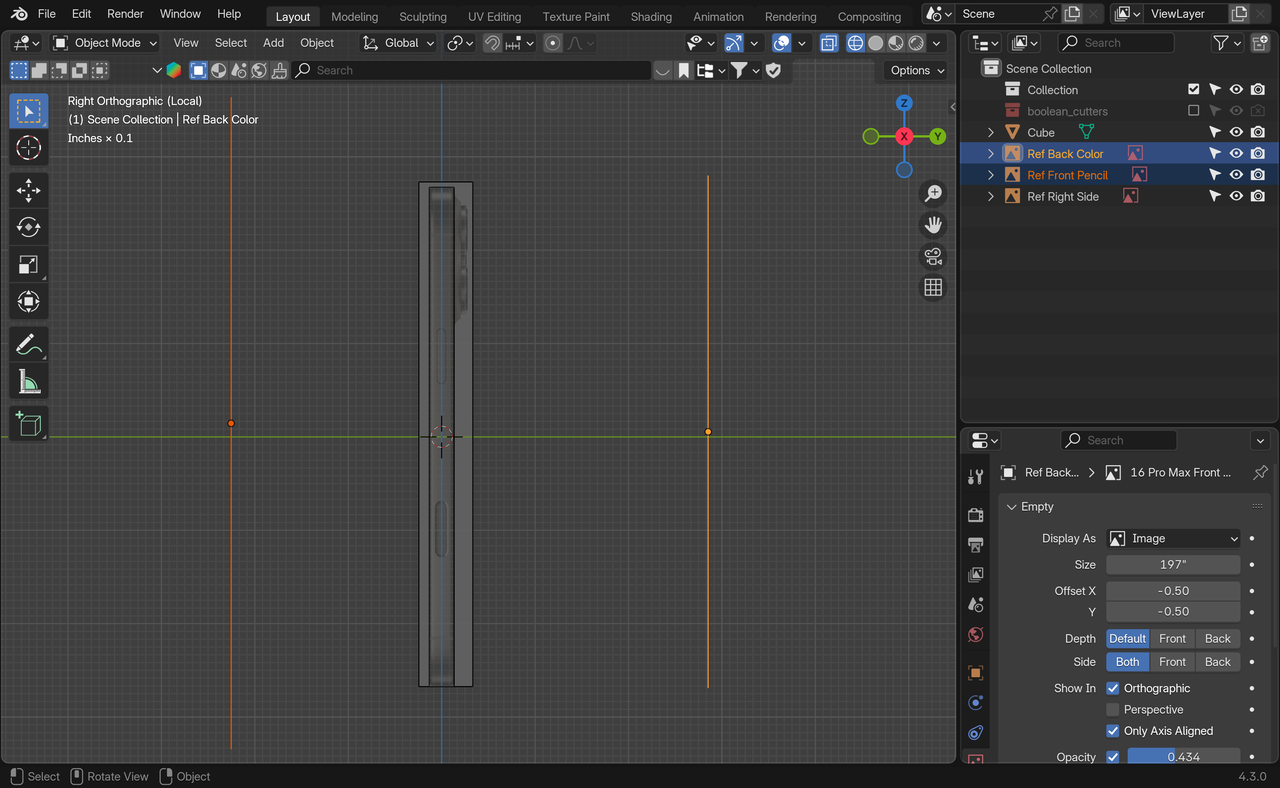The image size is (1280, 788).
Task: Select the Scale tool
Action: point(29,264)
